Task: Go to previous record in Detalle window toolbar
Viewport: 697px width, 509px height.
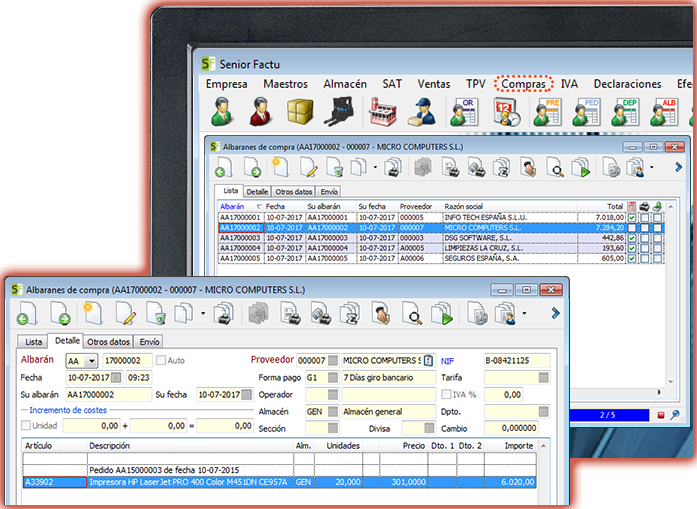Action: tap(28, 313)
